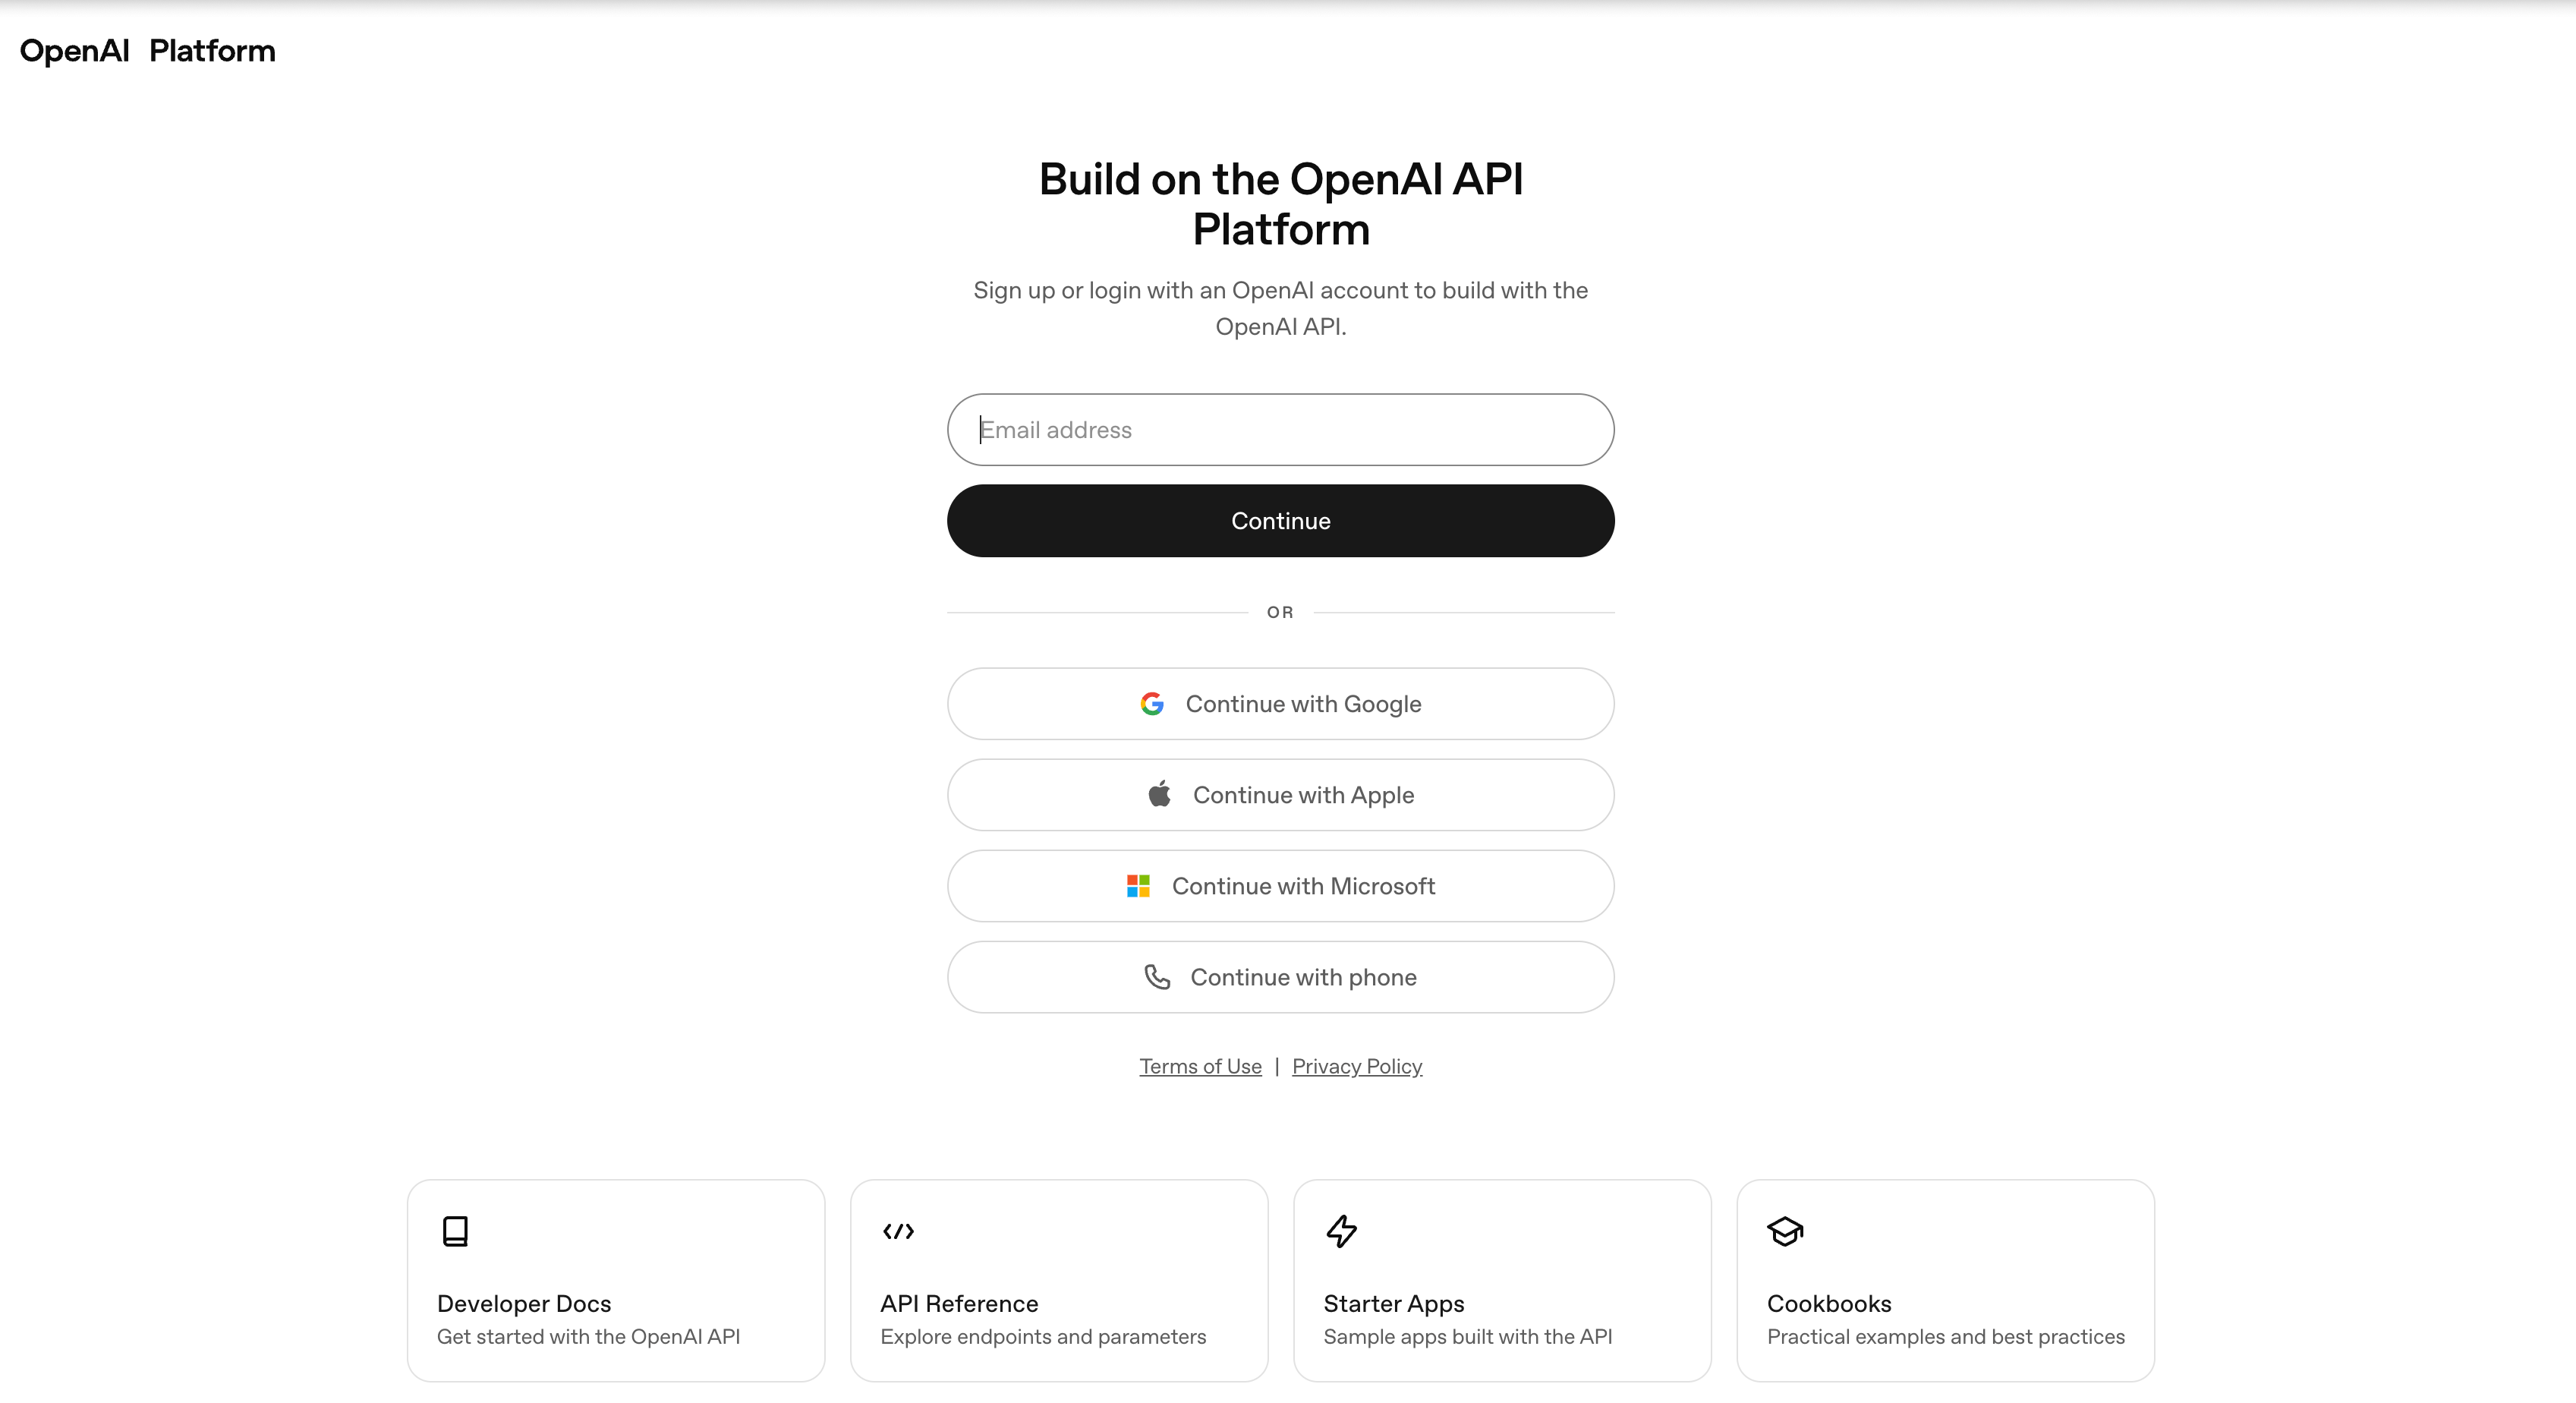This screenshot has width=2576, height=1403.
Task: Select Continue with Microsoft
Action: click(1280, 886)
